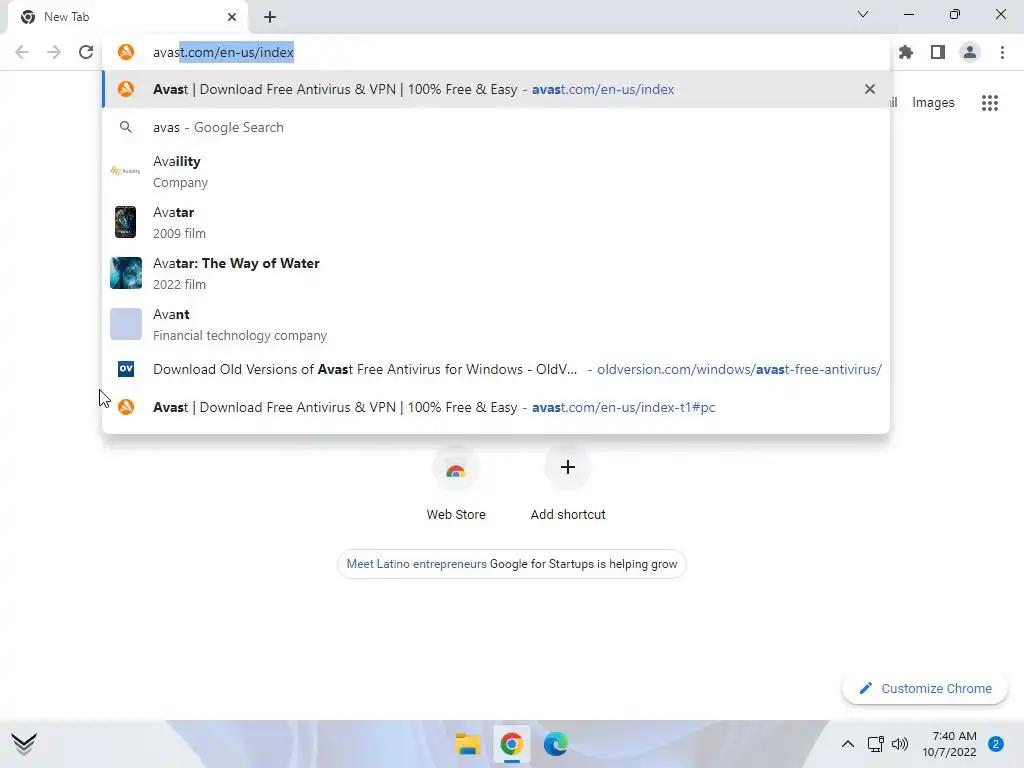This screenshot has height=768, width=1024.
Task: Choose the Availity Company suggestion
Action: 496,171
